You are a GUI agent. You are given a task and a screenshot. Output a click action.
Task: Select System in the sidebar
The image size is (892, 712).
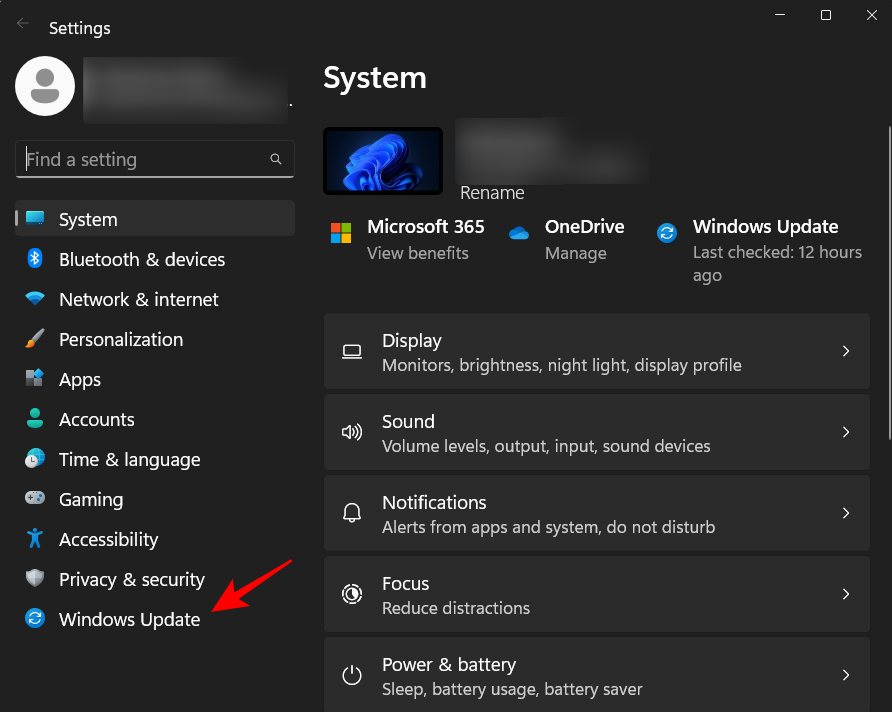(155, 218)
